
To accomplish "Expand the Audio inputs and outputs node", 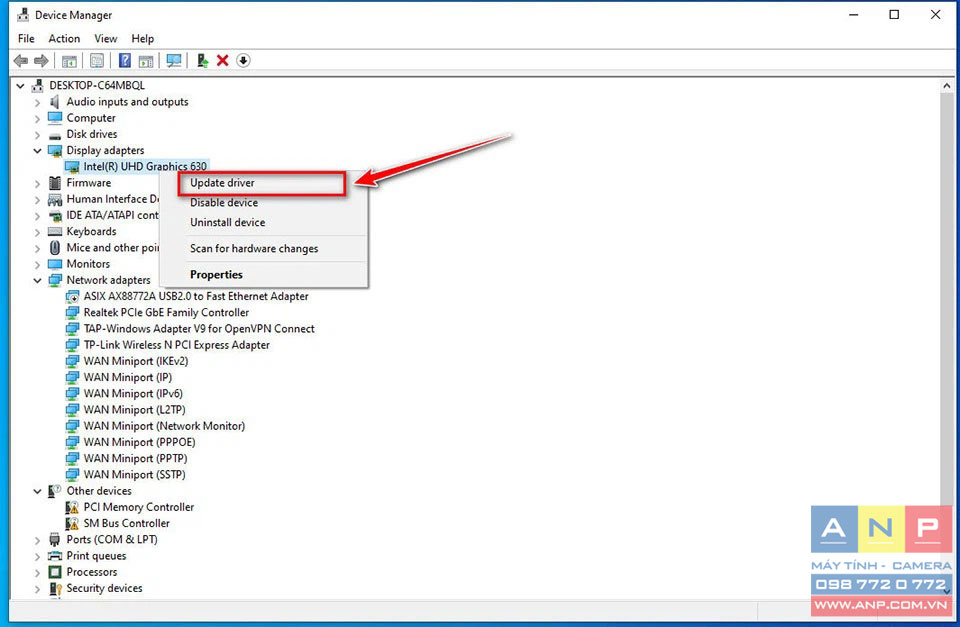I will (37, 102).
